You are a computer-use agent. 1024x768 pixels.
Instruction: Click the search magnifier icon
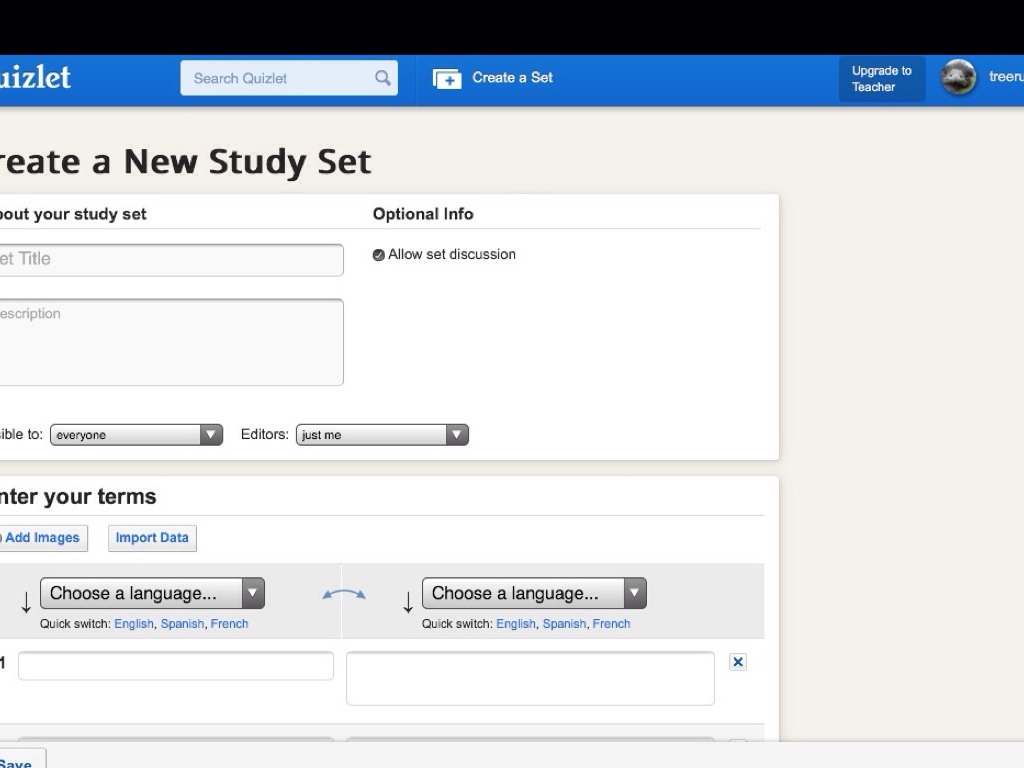tap(383, 78)
